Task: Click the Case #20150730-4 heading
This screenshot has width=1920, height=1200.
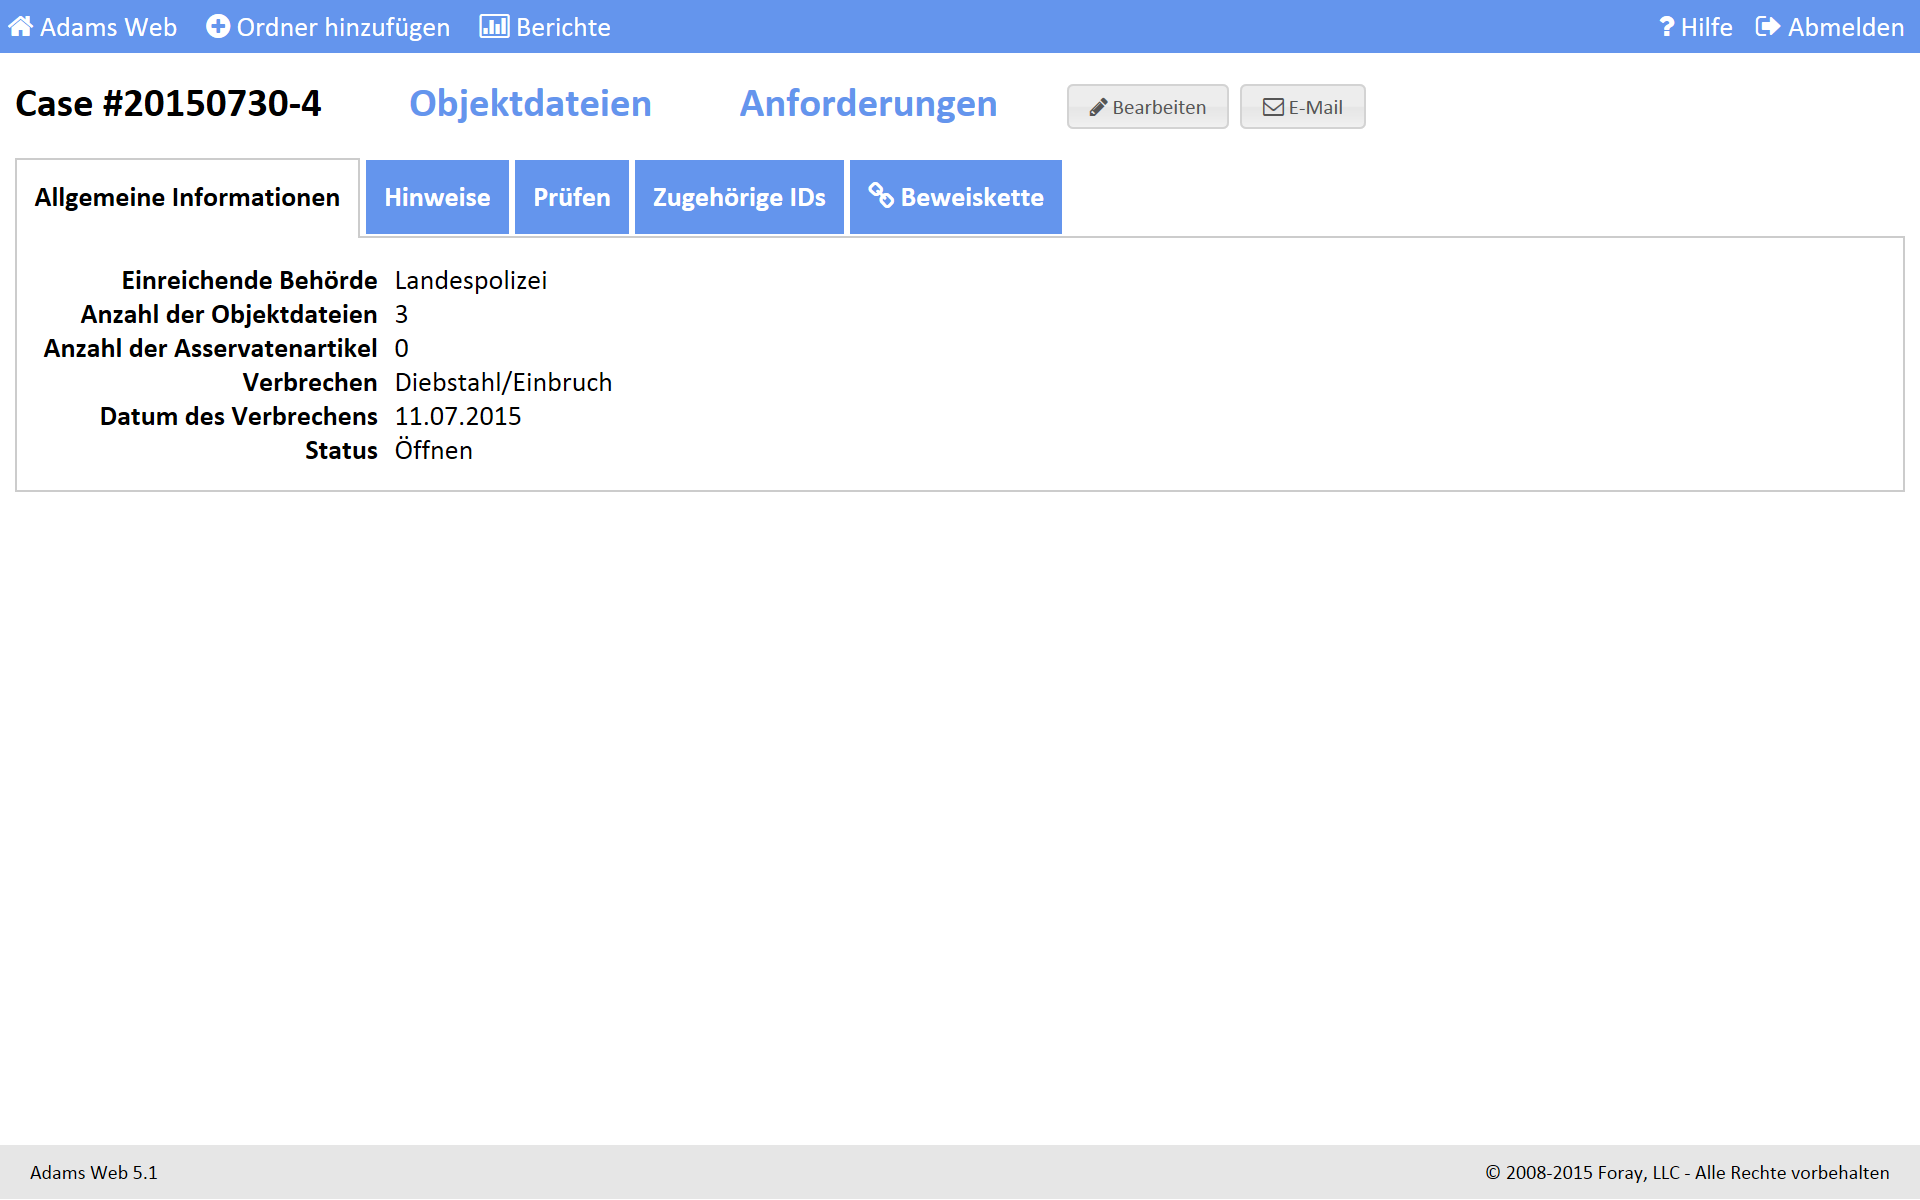Action: pos(168,104)
